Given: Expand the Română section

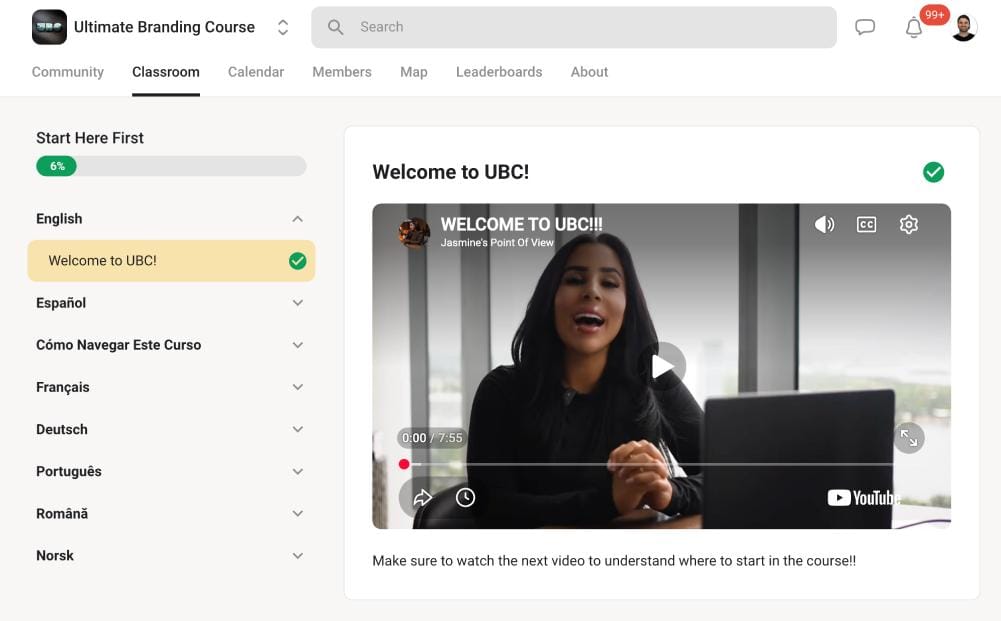Looking at the screenshot, I should point(170,513).
